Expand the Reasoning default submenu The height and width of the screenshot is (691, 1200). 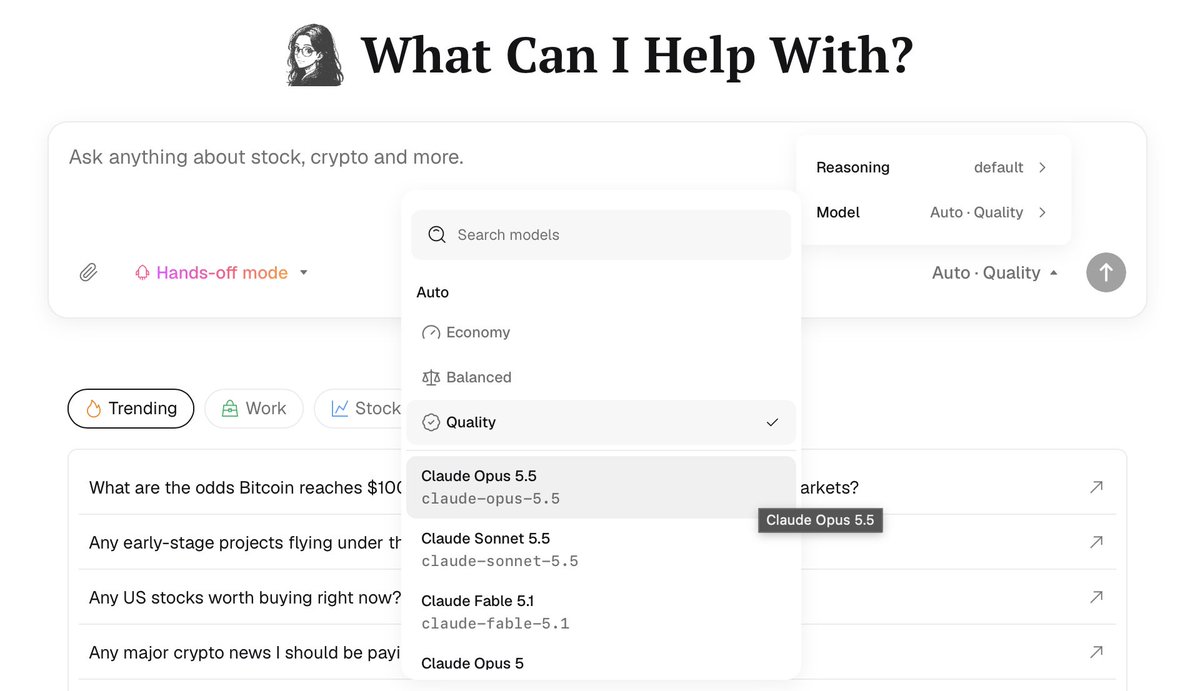click(932, 168)
